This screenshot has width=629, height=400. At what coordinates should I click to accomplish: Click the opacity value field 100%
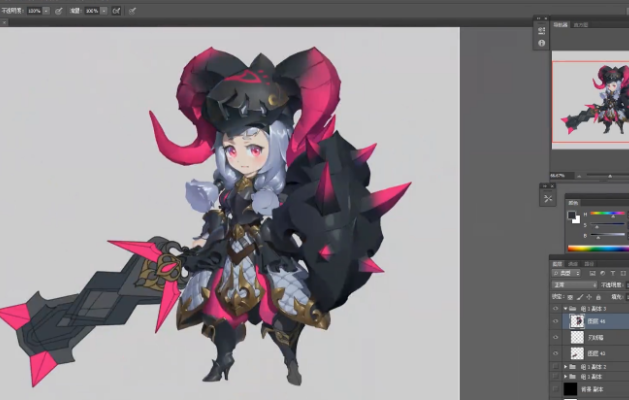pyautogui.click(x=34, y=11)
